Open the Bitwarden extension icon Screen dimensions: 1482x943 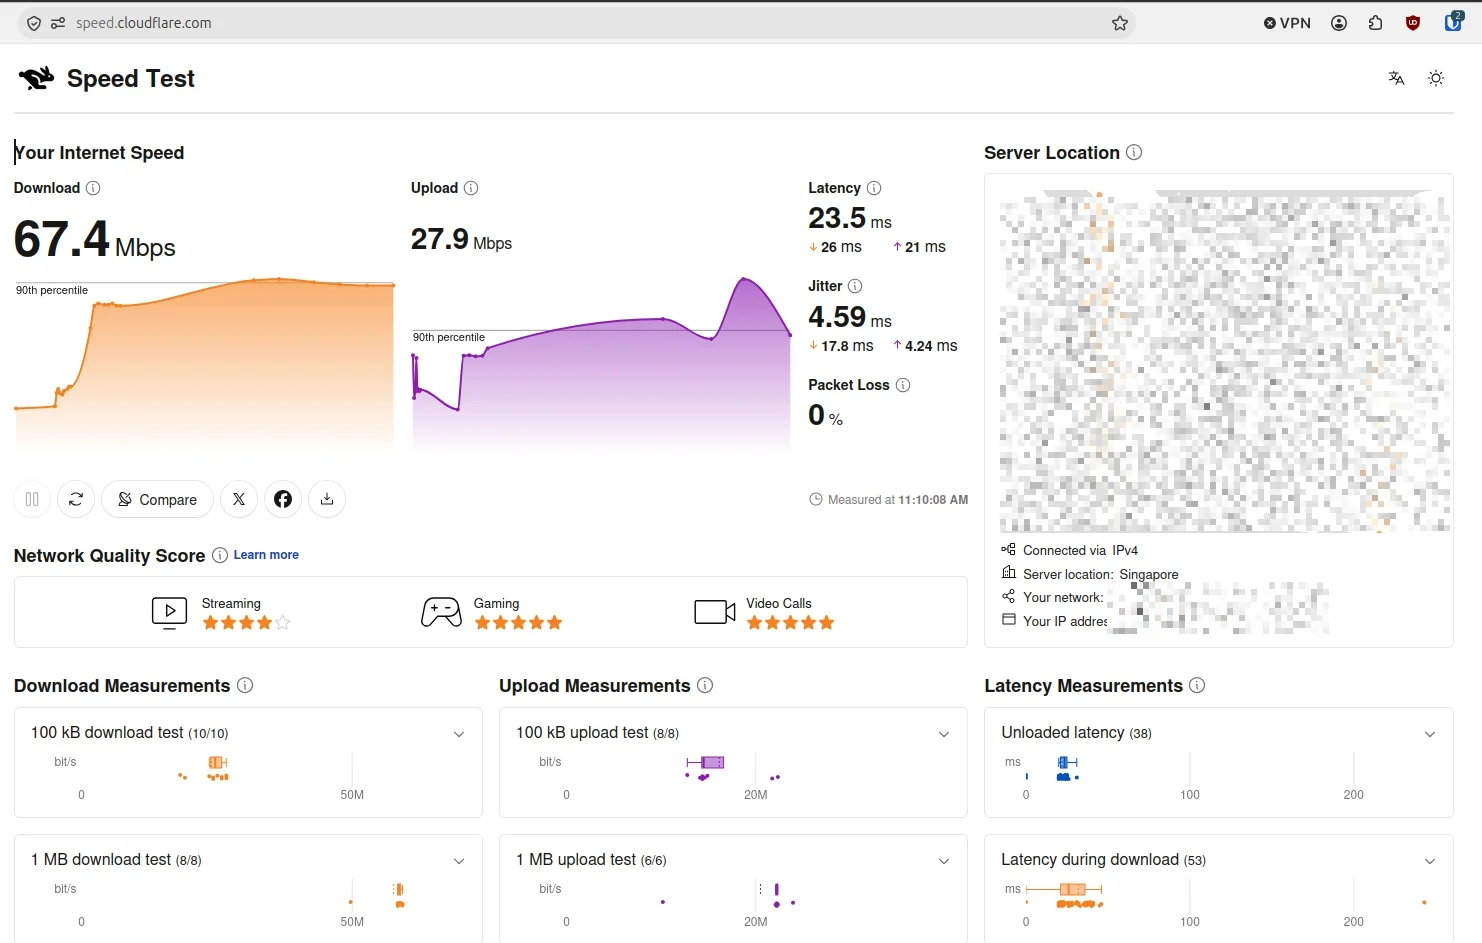coord(1453,22)
